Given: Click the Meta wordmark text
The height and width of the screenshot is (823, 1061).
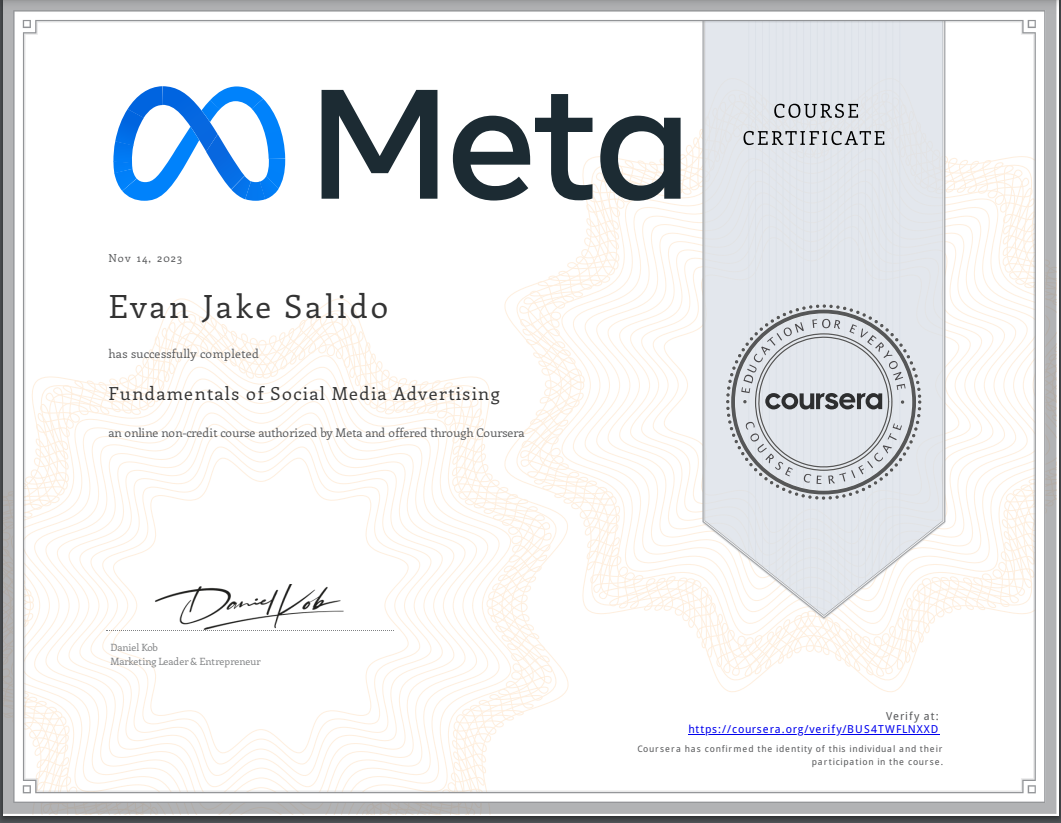Looking at the screenshot, I should (x=501, y=145).
